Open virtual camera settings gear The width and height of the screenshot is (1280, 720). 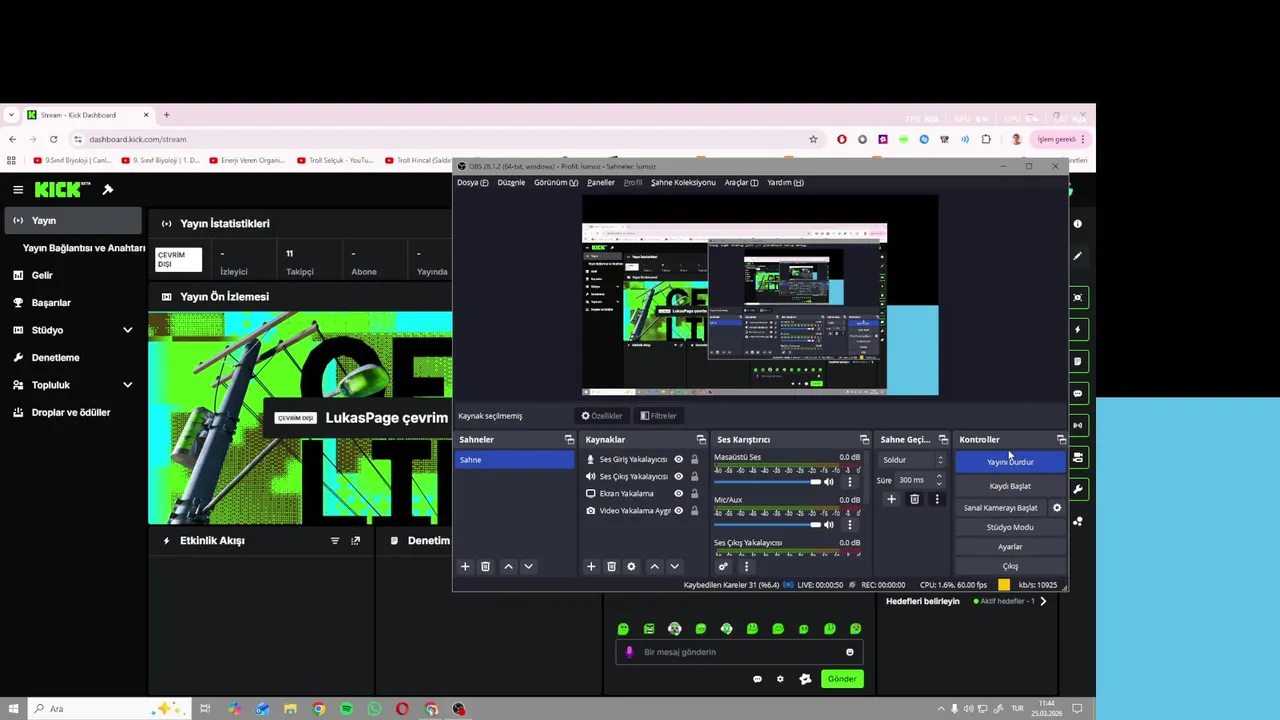pyautogui.click(x=1057, y=508)
